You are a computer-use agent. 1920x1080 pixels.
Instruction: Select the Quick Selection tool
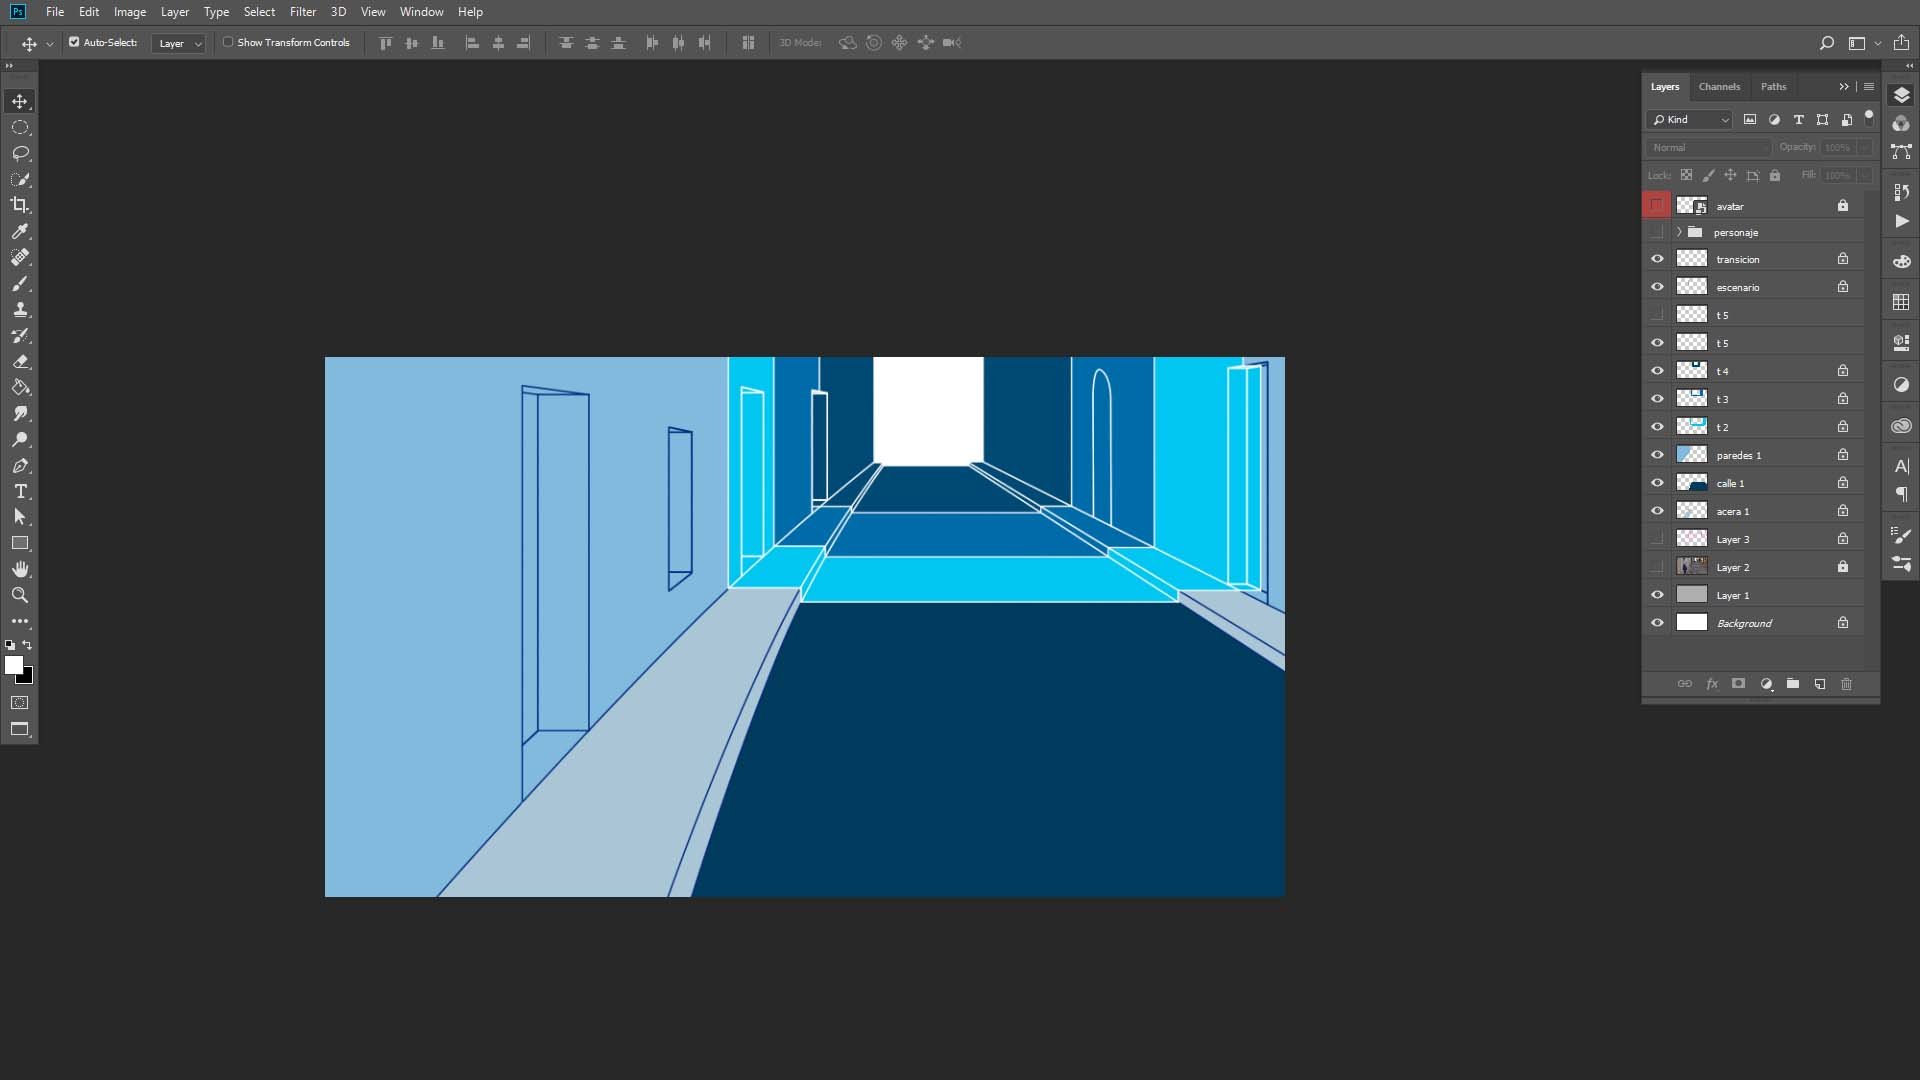pyautogui.click(x=20, y=179)
